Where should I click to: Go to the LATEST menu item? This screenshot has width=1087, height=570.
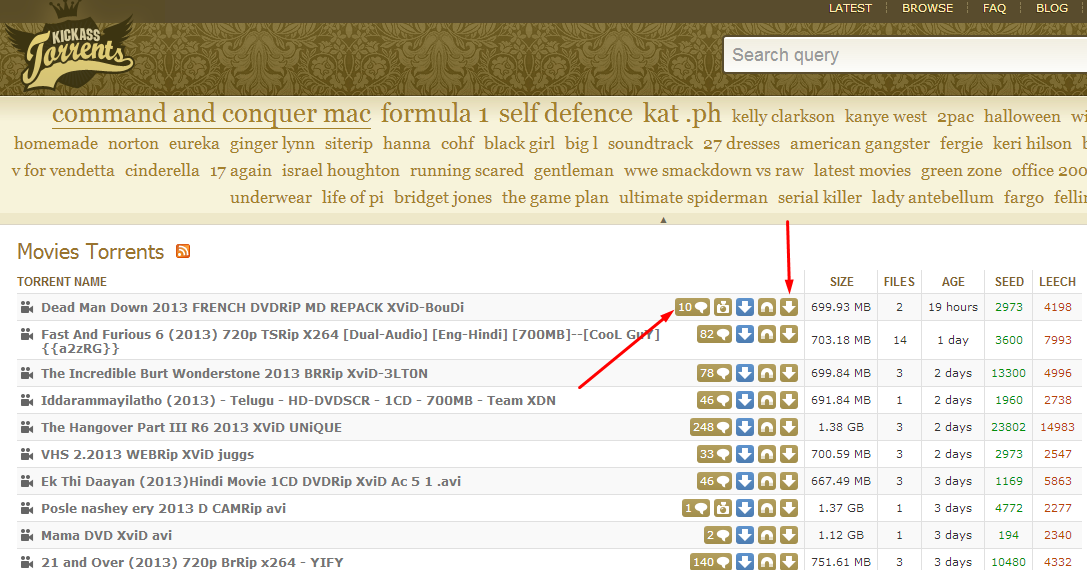pyautogui.click(x=850, y=8)
